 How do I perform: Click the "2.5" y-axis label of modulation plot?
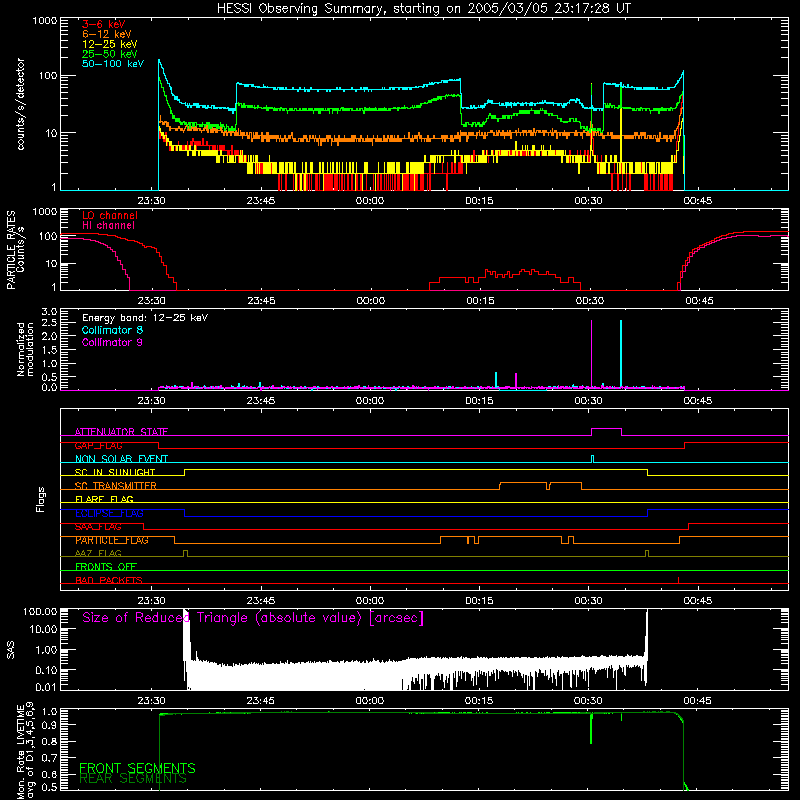[49, 323]
